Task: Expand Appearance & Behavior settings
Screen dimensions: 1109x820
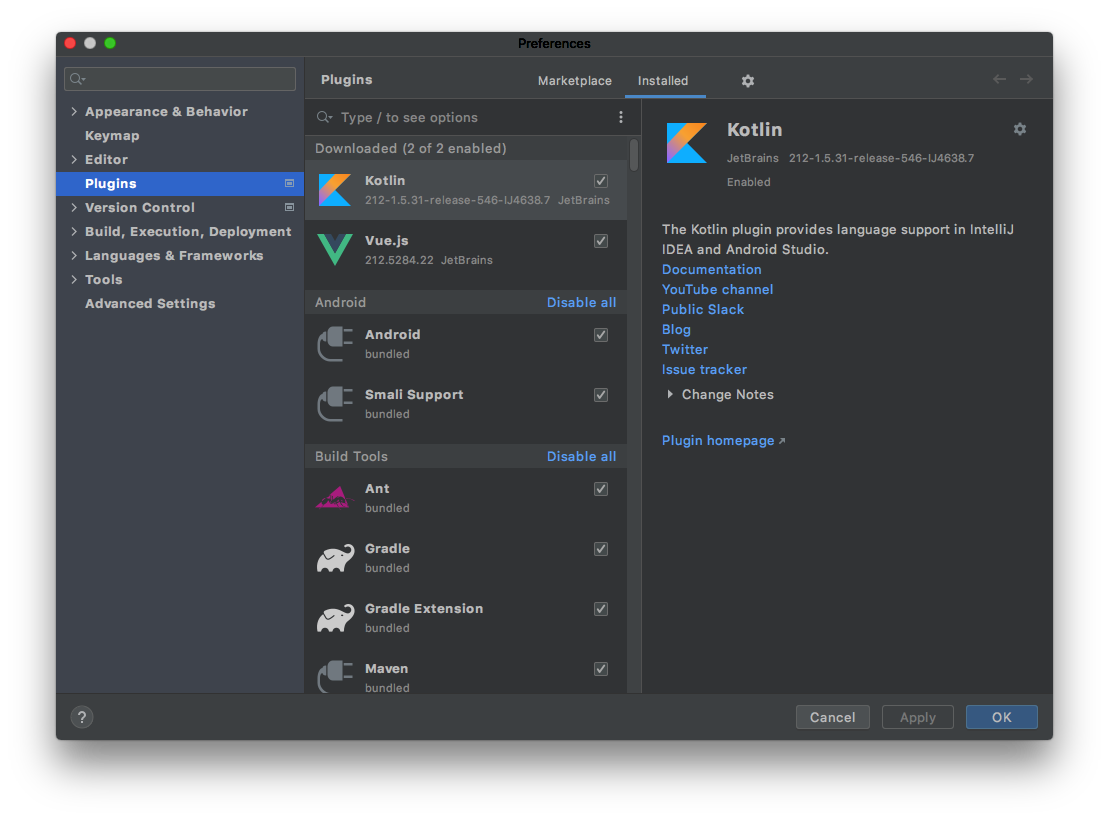Action: (x=74, y=111)
